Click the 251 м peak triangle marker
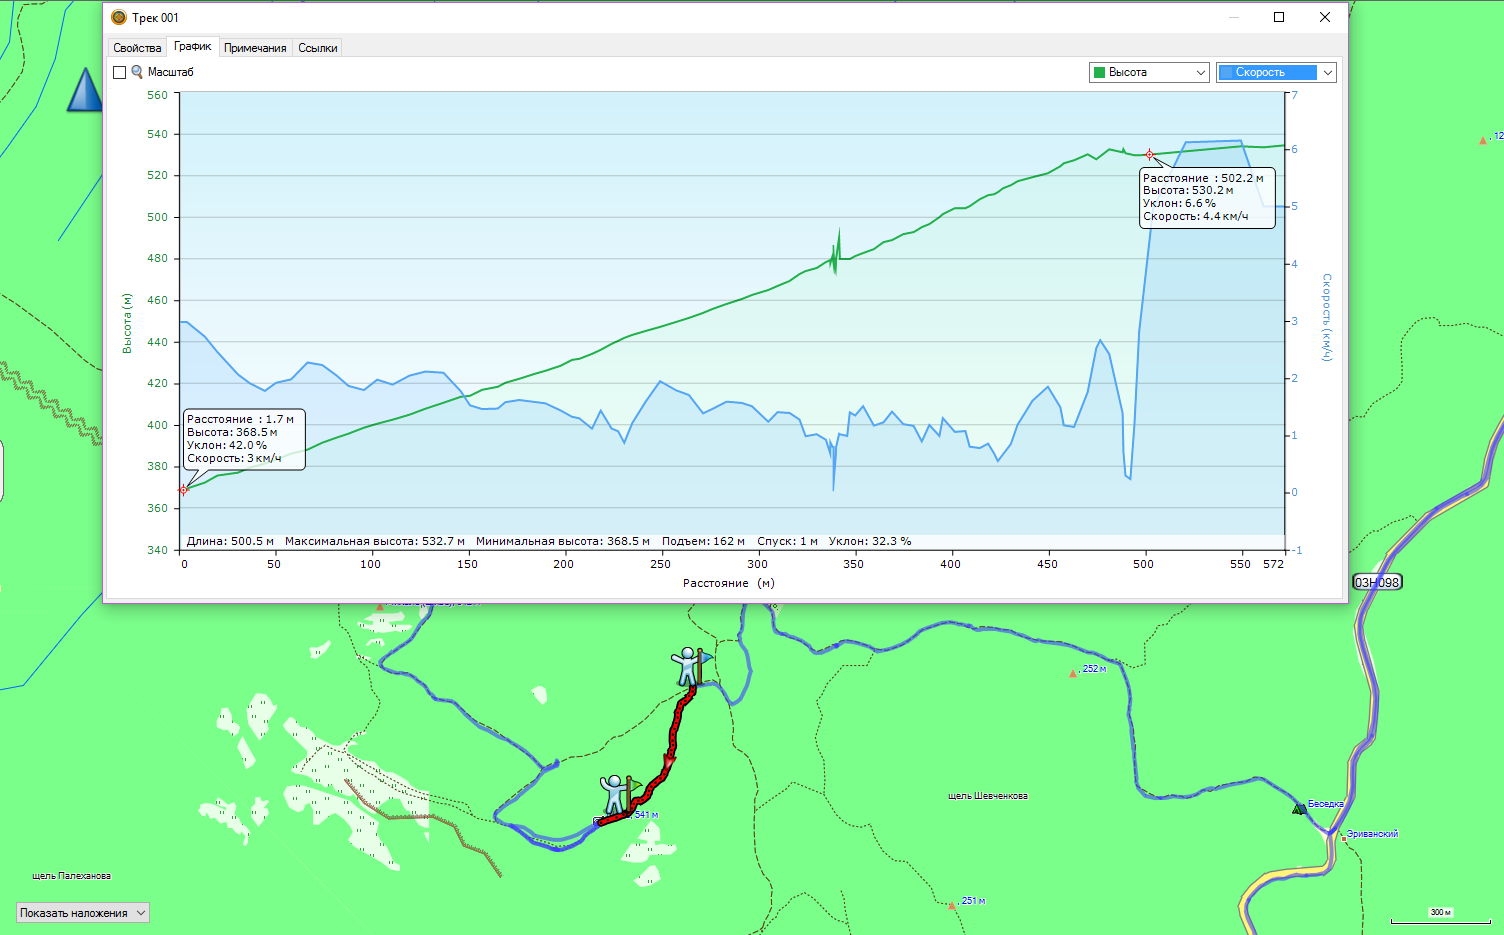Image resolution: width=1504 pixels, height=935 pixels. [x=952, y=905]
